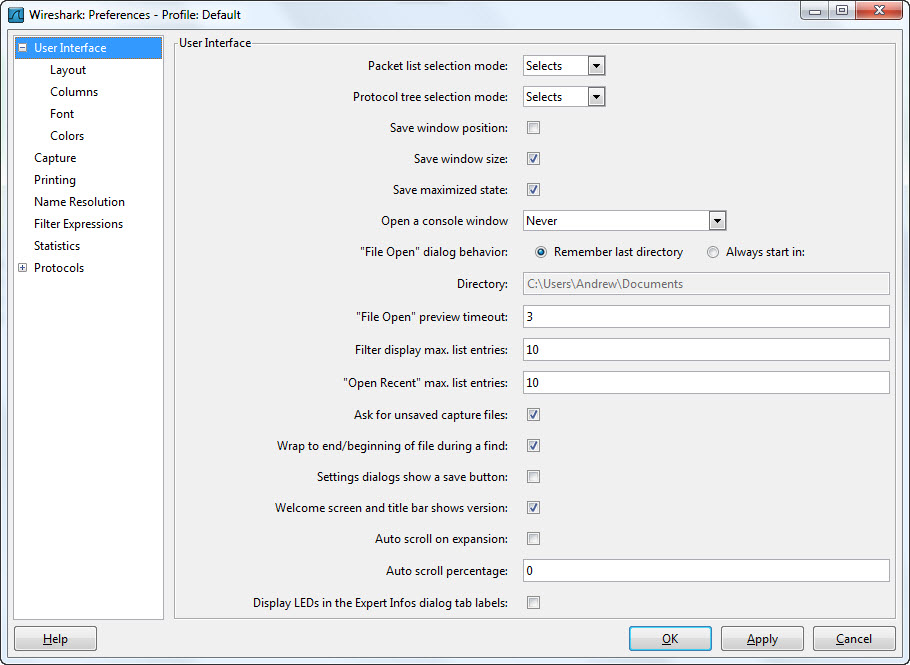Click in the Auto scroll percentage field
The image size is (910, 665).
(706, 571)
